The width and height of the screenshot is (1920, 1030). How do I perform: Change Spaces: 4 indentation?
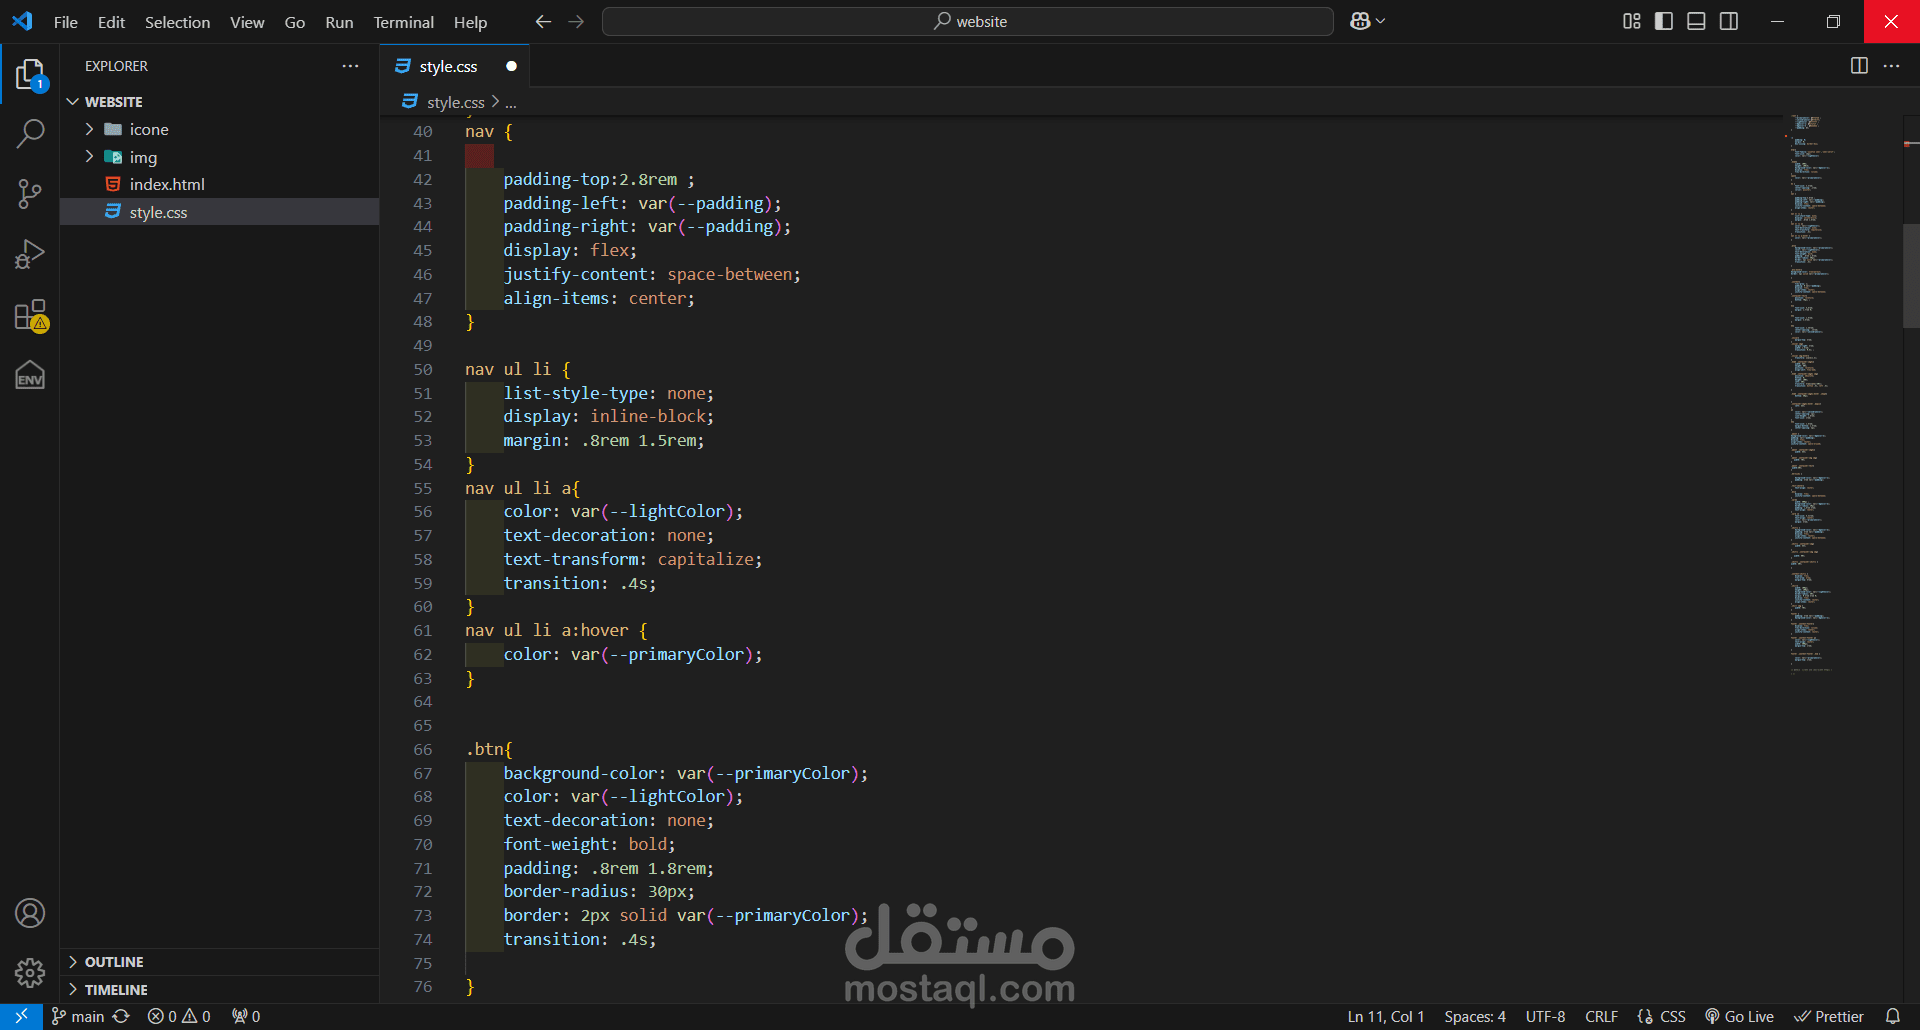click(1475, 1016)
